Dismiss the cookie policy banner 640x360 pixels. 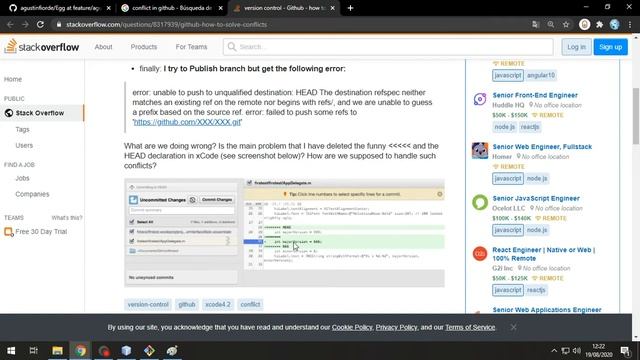(x=513, y=327)
